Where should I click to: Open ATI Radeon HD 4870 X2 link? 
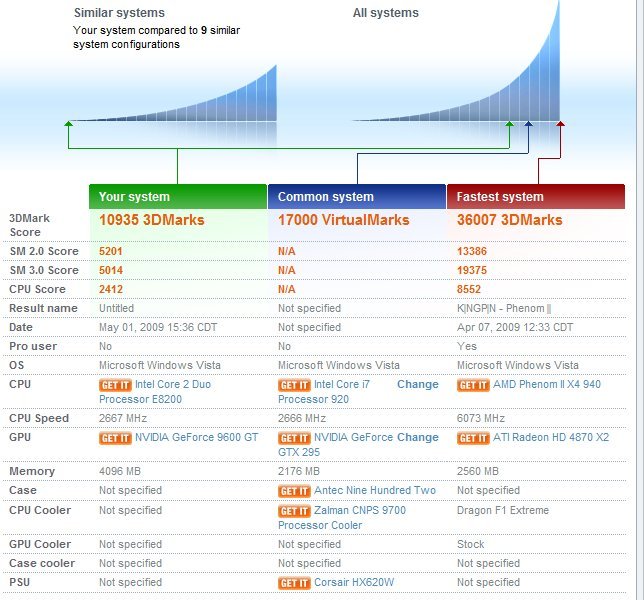coord(551,437)
